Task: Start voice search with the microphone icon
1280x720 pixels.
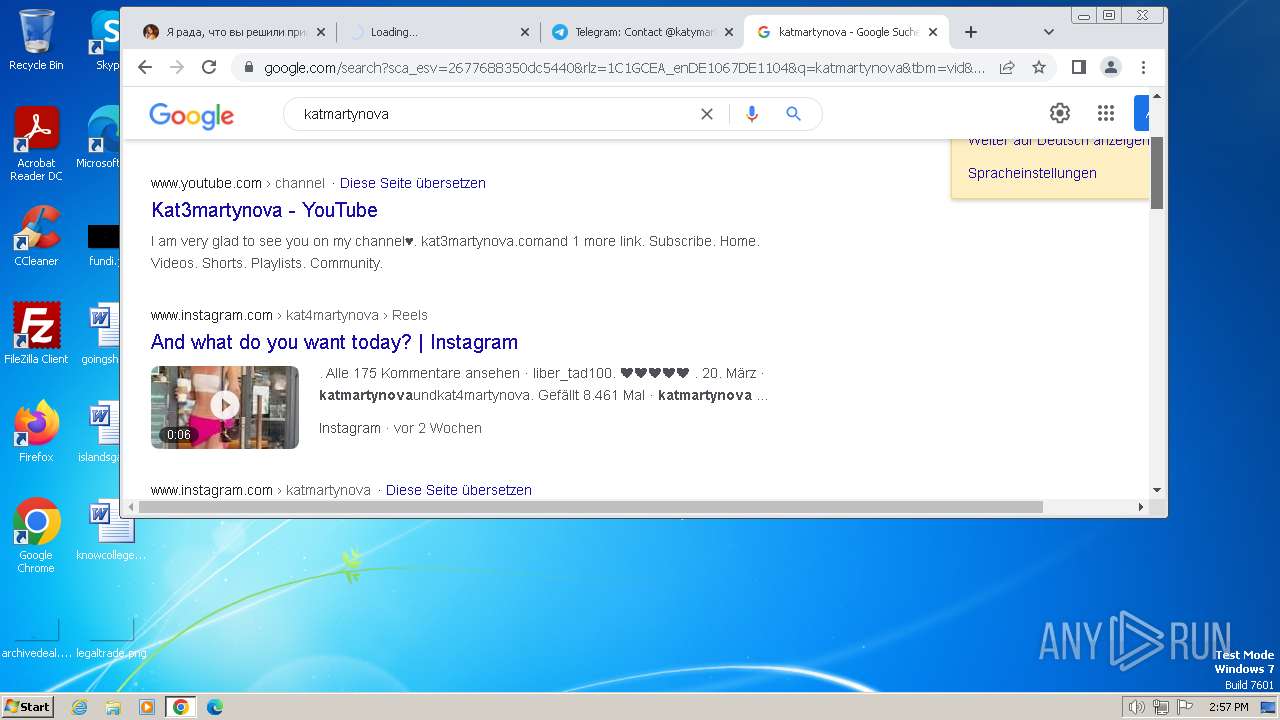Action: [752, 114]
